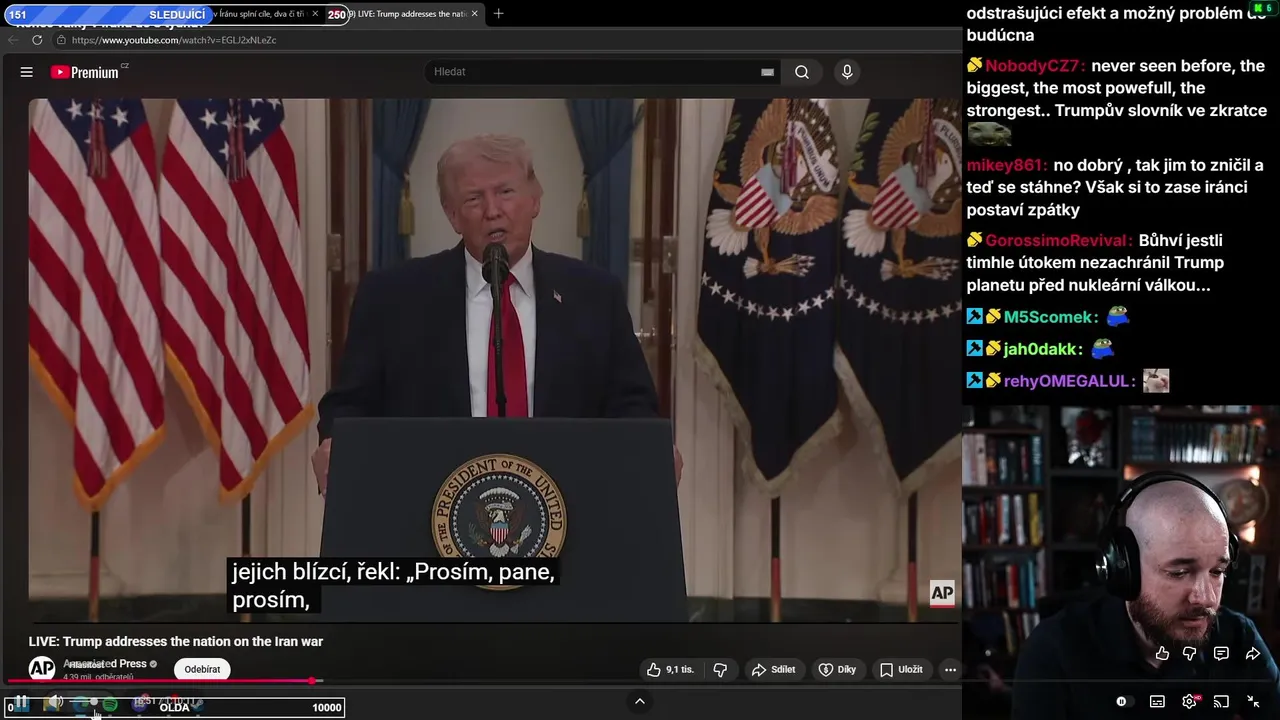The width and height of the screenshot is (1280, 720).
Task: Click the Díky thanks button
Action: pos(838,669)
